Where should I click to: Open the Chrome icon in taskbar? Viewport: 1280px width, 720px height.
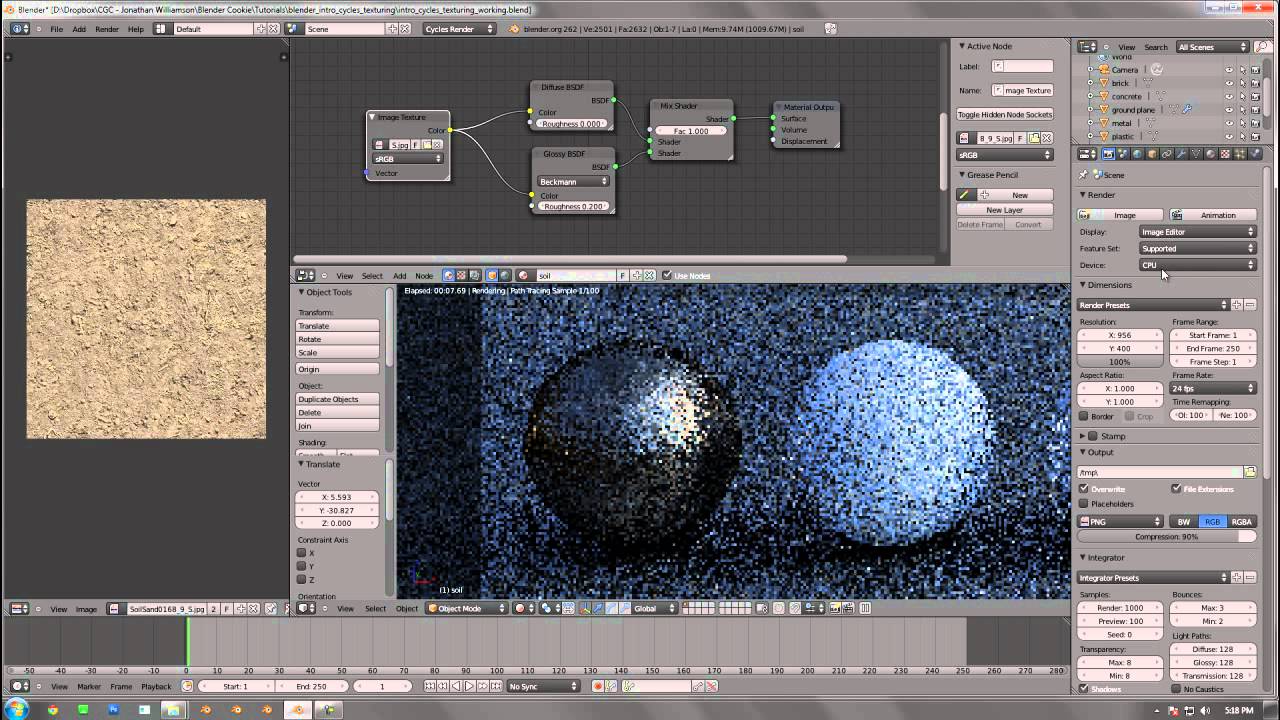(x=52, y=710)
